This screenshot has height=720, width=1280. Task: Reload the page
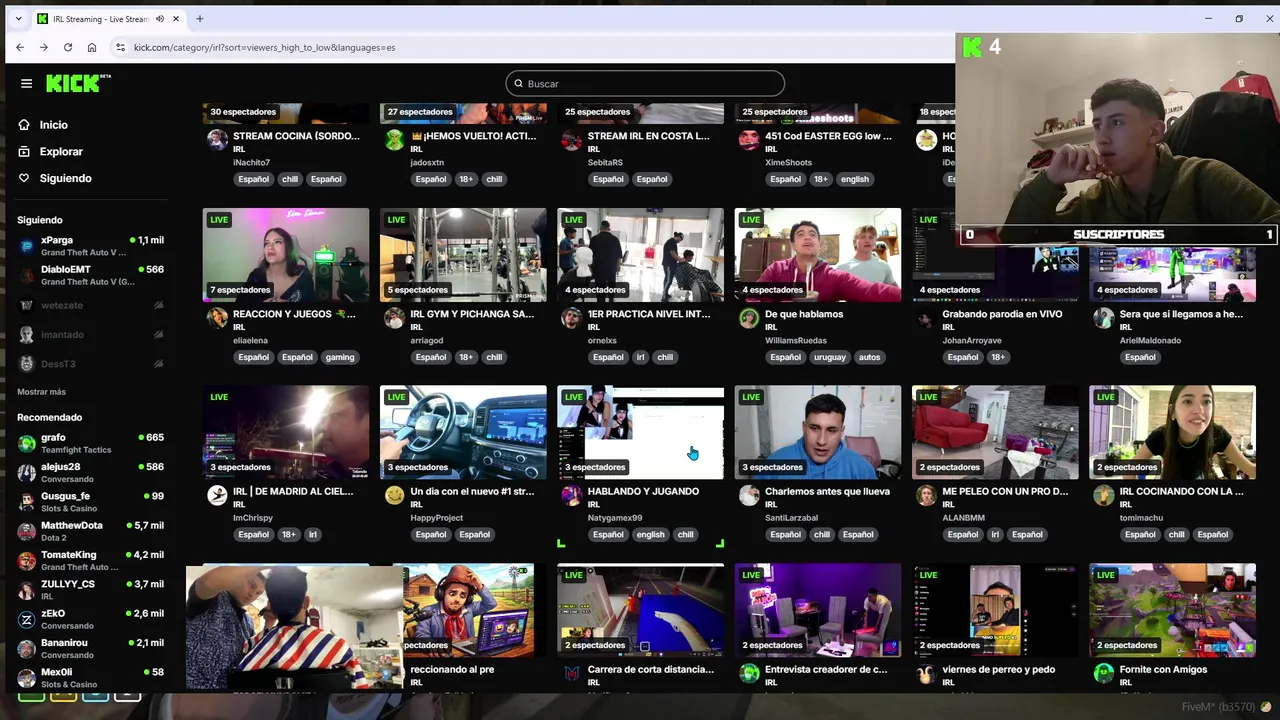(x=68, y=47)
